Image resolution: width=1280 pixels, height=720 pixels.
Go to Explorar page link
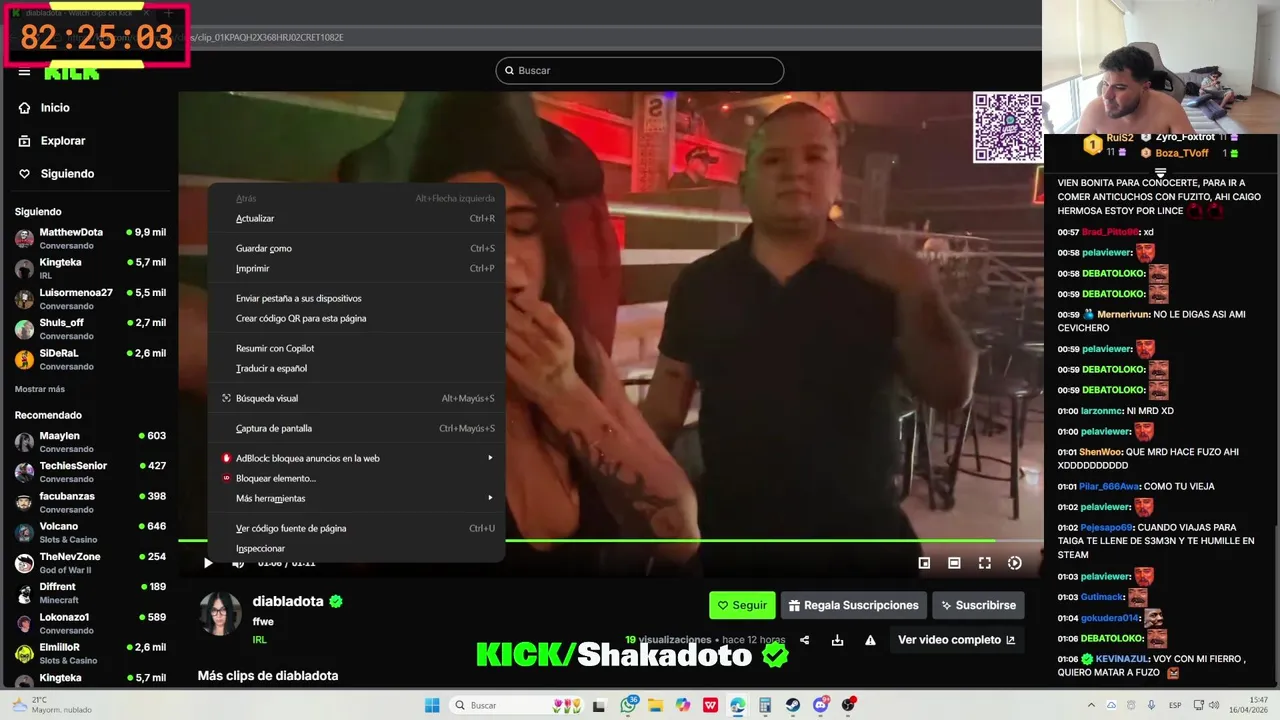coord(63,141)
